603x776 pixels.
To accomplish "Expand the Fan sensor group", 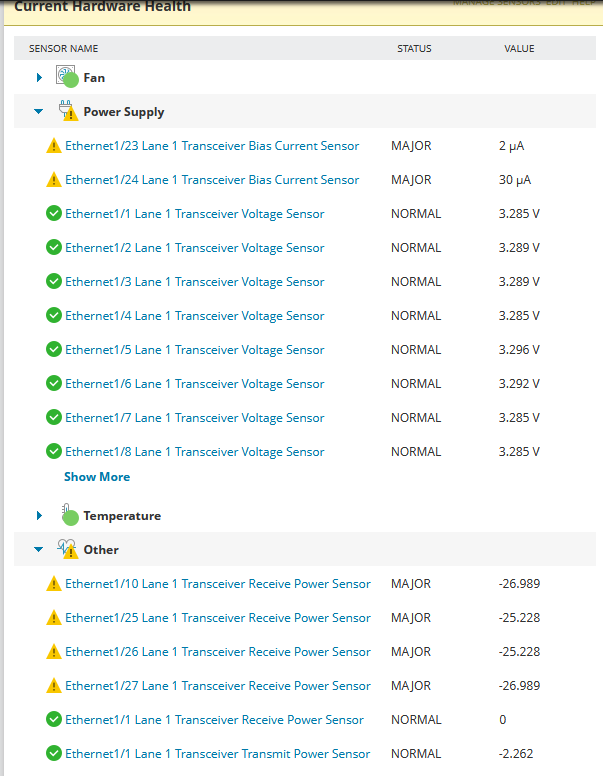I will (39, 78).
